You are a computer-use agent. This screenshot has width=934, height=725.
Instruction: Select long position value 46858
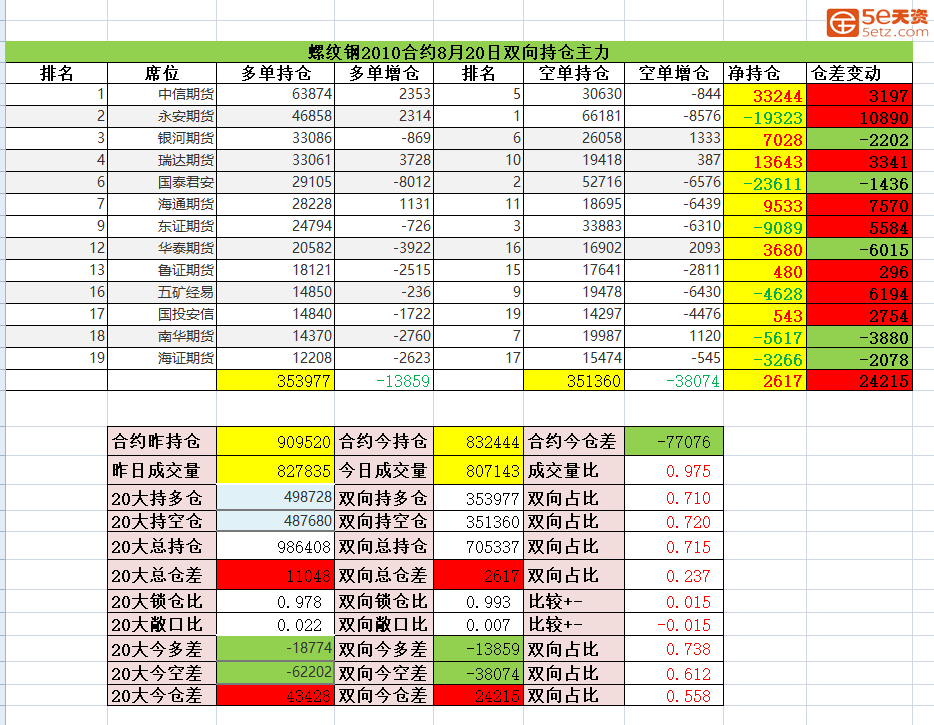pyautogui.click(x=275, y=117)
